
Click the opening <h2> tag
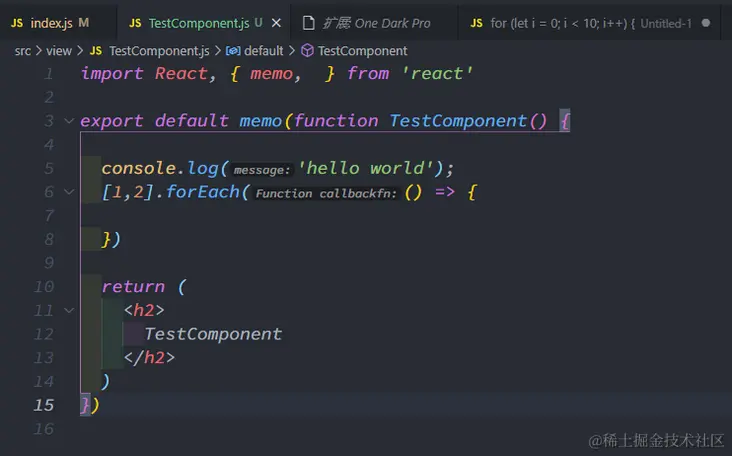point(144,310)
